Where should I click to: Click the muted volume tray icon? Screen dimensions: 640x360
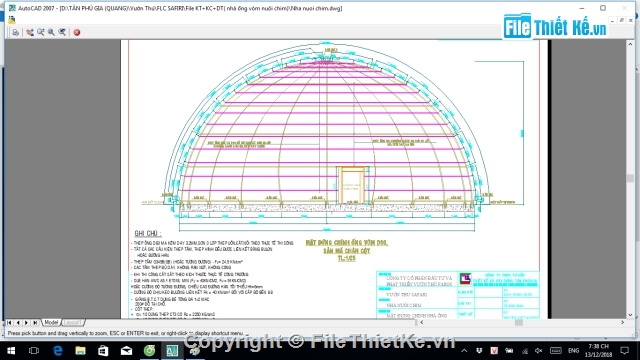[x=539, y=351]
